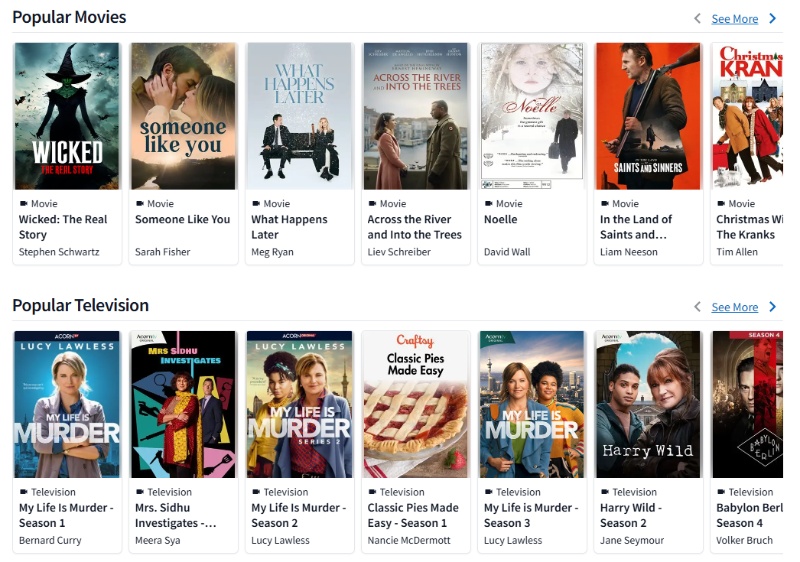Click next arrow in Popular Movies
Screen dimensions: 800x562
(772, 18)
